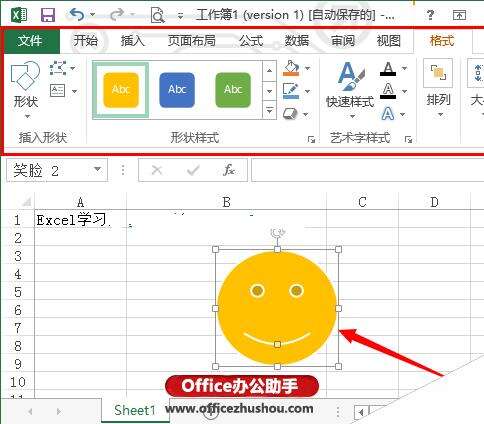The width and height of the screenshot is (484, 424).
Task: Switch to the 开始 tab
Action: pos(86,41)
